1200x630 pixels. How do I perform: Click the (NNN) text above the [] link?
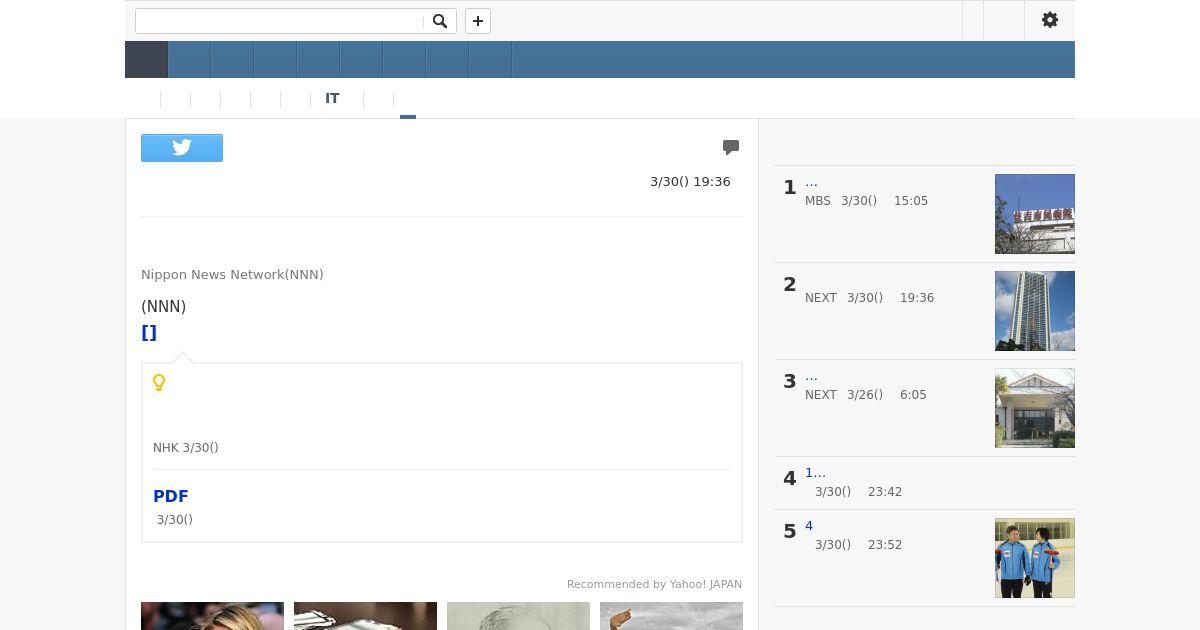164,307
